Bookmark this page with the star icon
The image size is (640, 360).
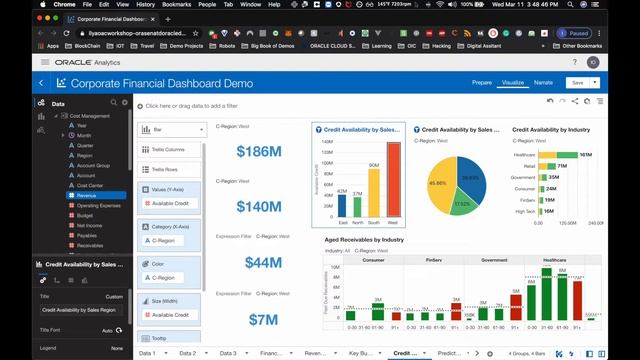[196, 33]
